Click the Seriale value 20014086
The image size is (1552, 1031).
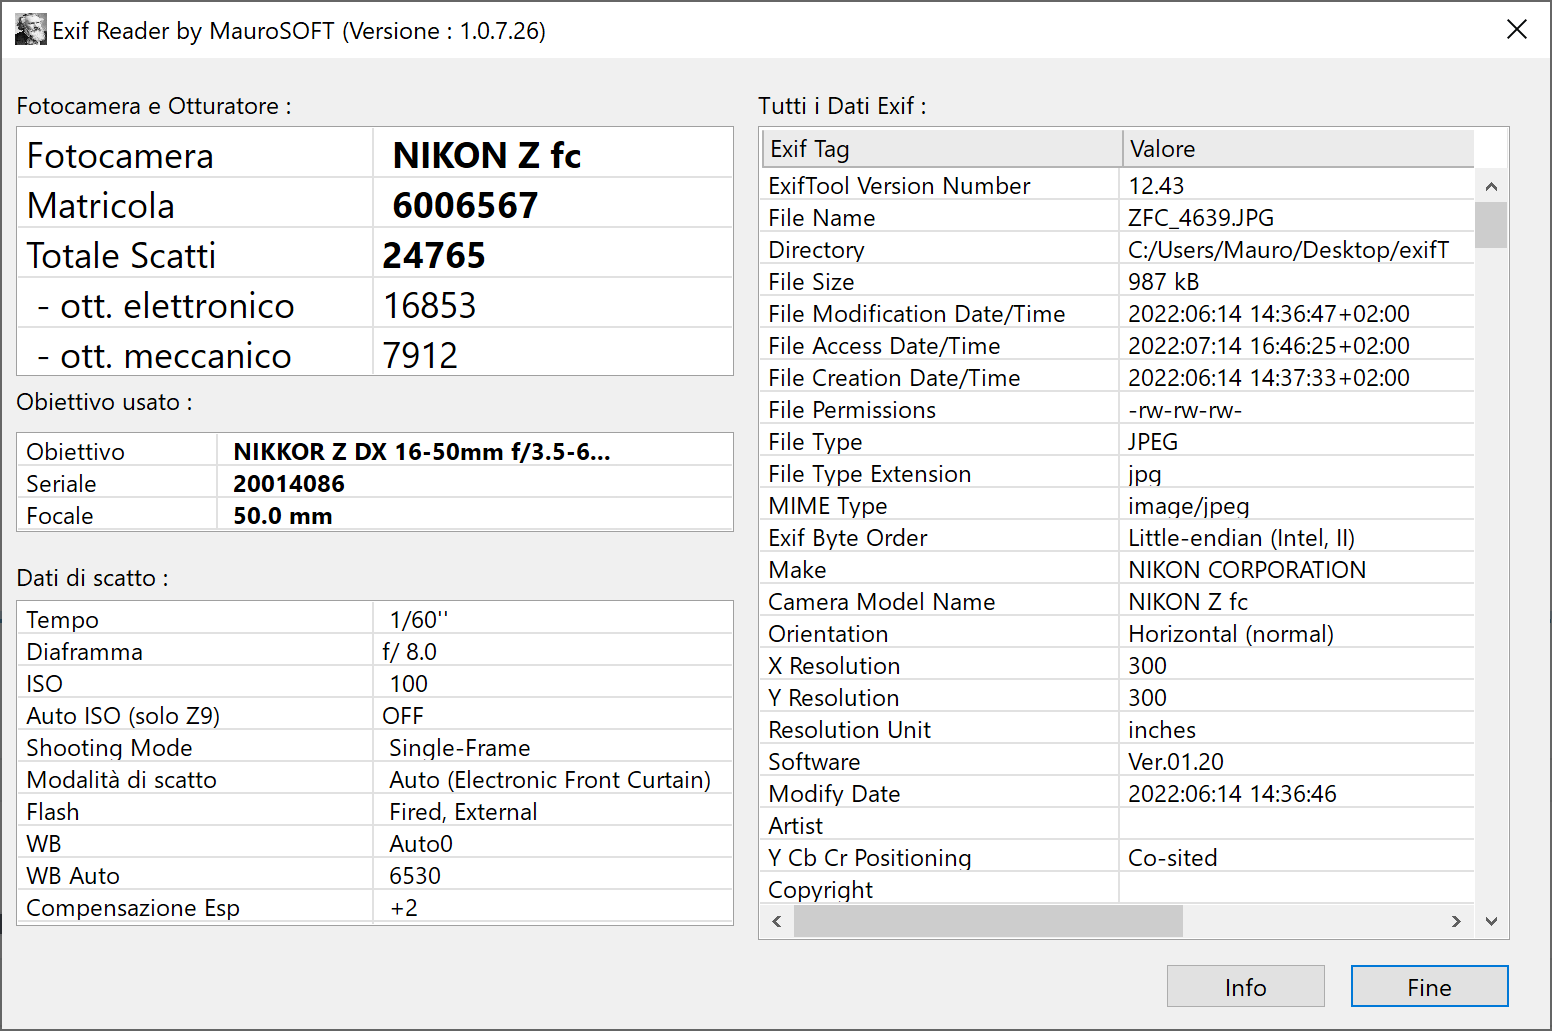[289, 484]
